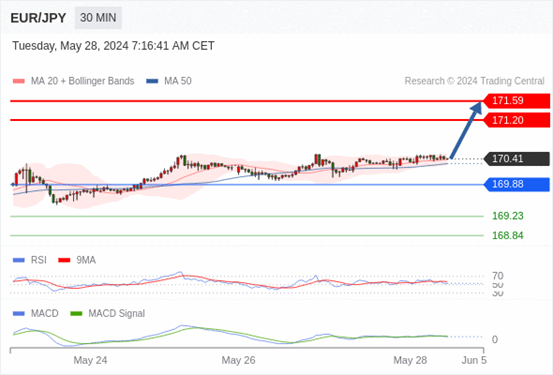
Task: Click the 168.84 support level value
Action: (x=508, y=235)
